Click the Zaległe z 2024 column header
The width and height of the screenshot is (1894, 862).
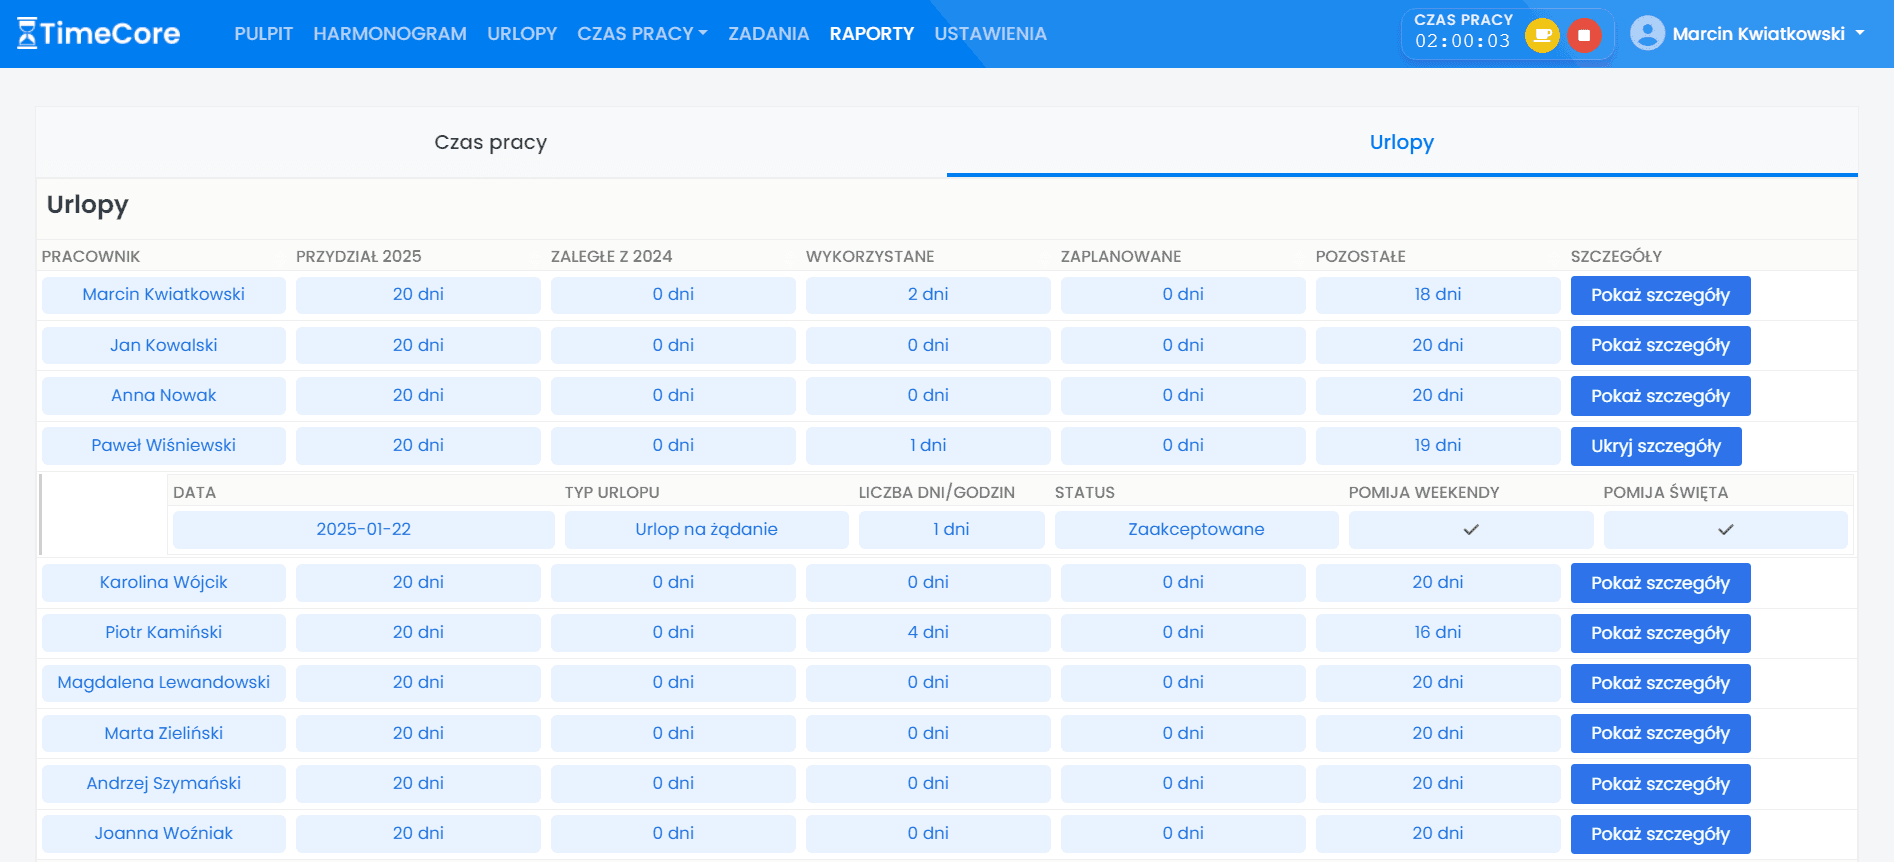point(611,256)
